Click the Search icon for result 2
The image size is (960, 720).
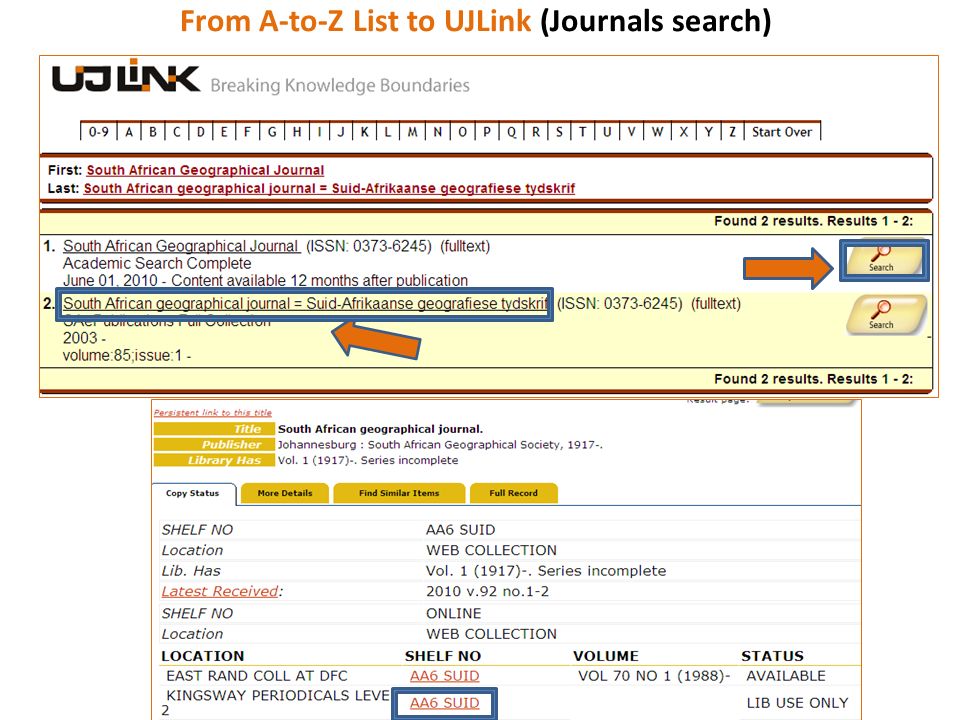pos(886,315)
